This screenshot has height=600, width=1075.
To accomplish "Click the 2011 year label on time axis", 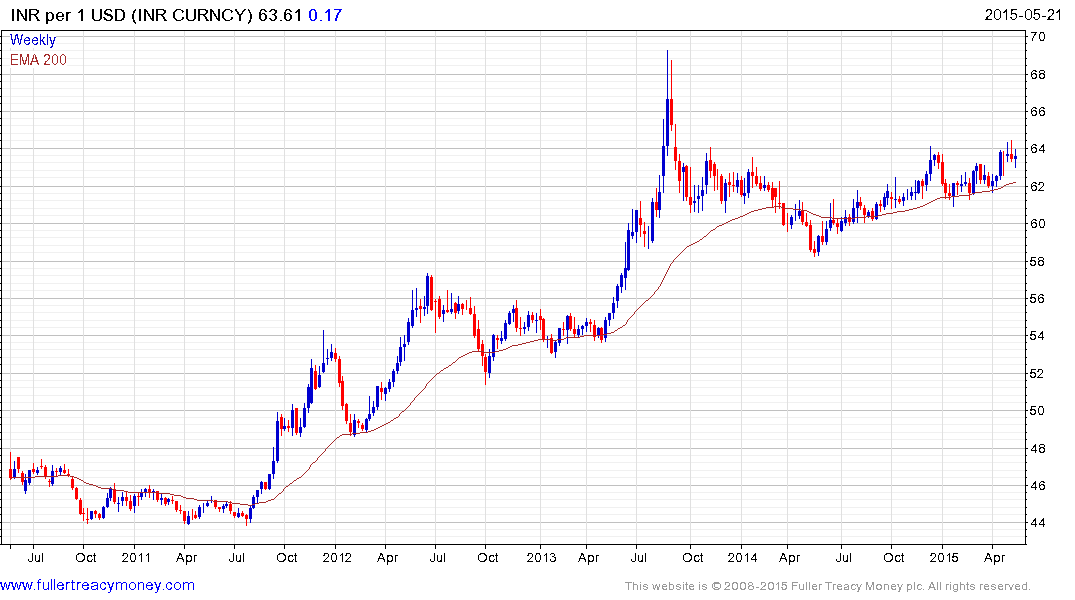I will coord(136,557).
